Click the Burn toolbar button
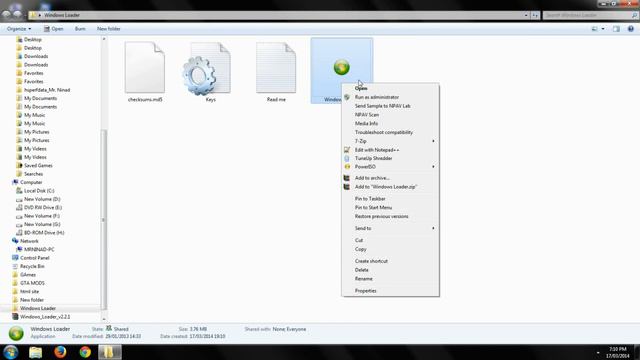Image resolution: width=640 pixels, height=360 pixels. click(x=80, y=29)
